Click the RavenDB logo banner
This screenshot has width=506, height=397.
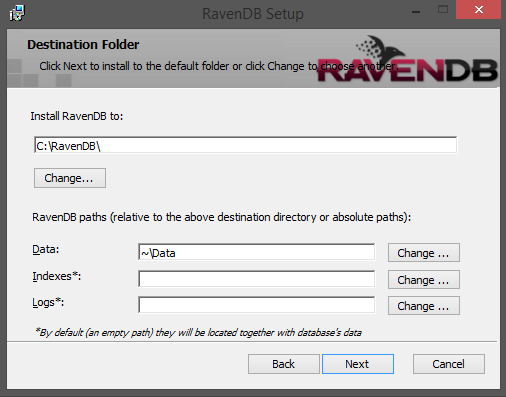[x=407, y=60]
